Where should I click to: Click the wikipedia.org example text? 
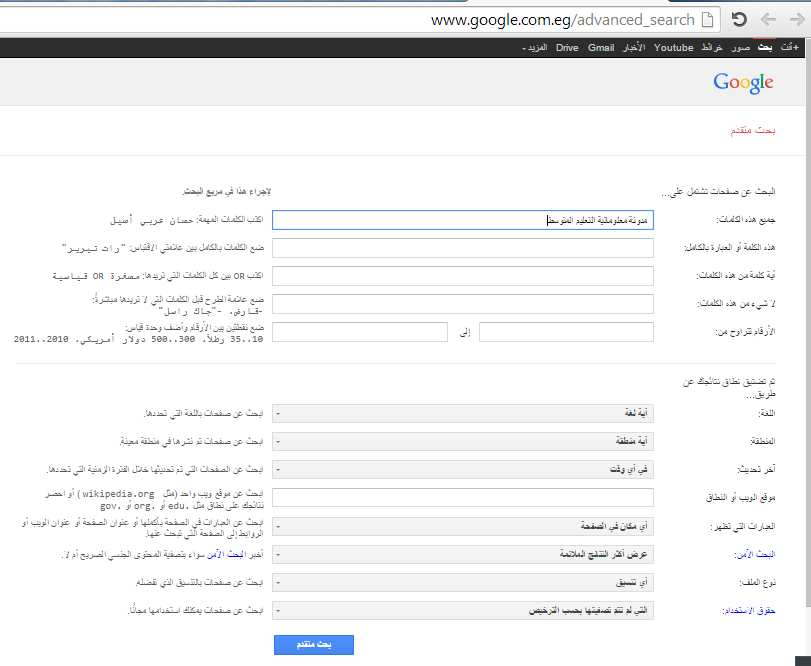pyautogui.click(x=118, y=494)
